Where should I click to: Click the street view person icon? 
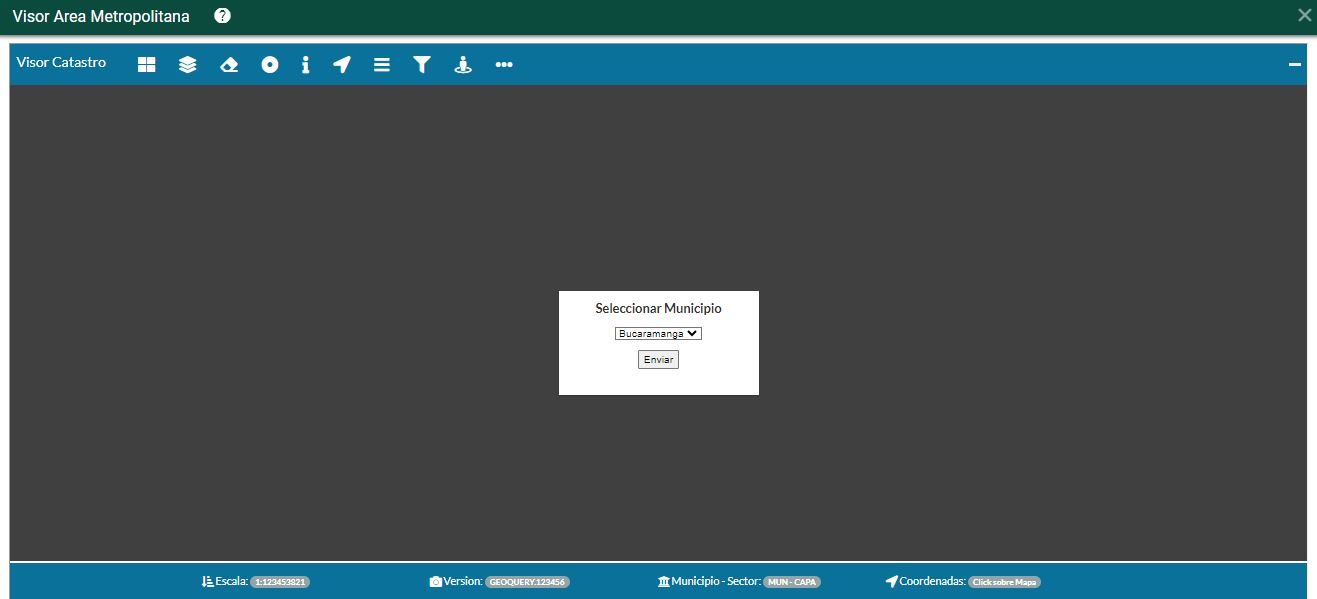(463, 64)
